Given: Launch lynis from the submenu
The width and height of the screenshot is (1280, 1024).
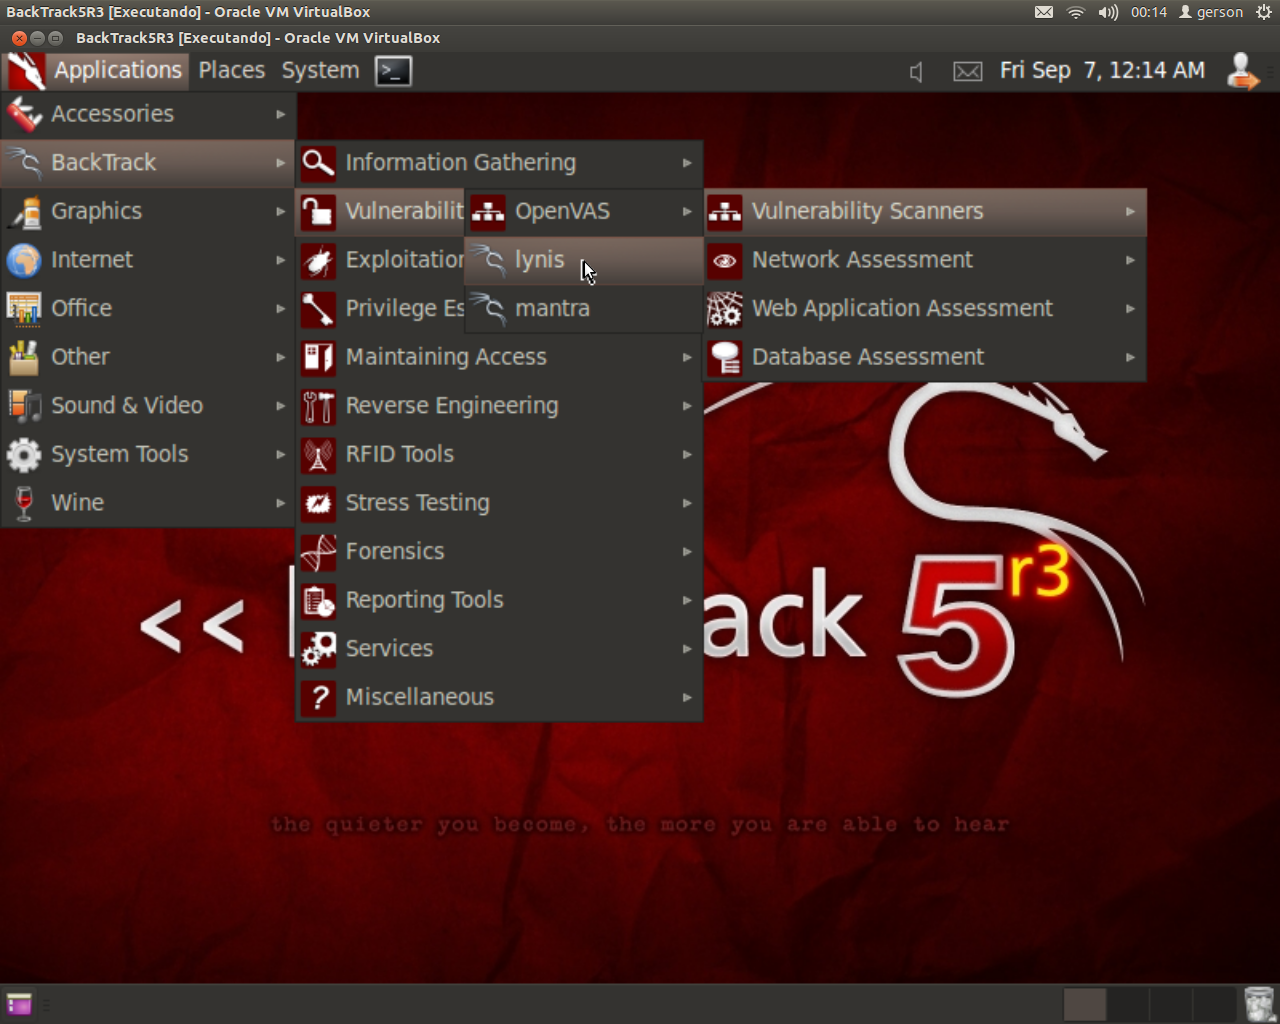Looking at the screenshot, I should pyautogui.click(x=584, y=260).
